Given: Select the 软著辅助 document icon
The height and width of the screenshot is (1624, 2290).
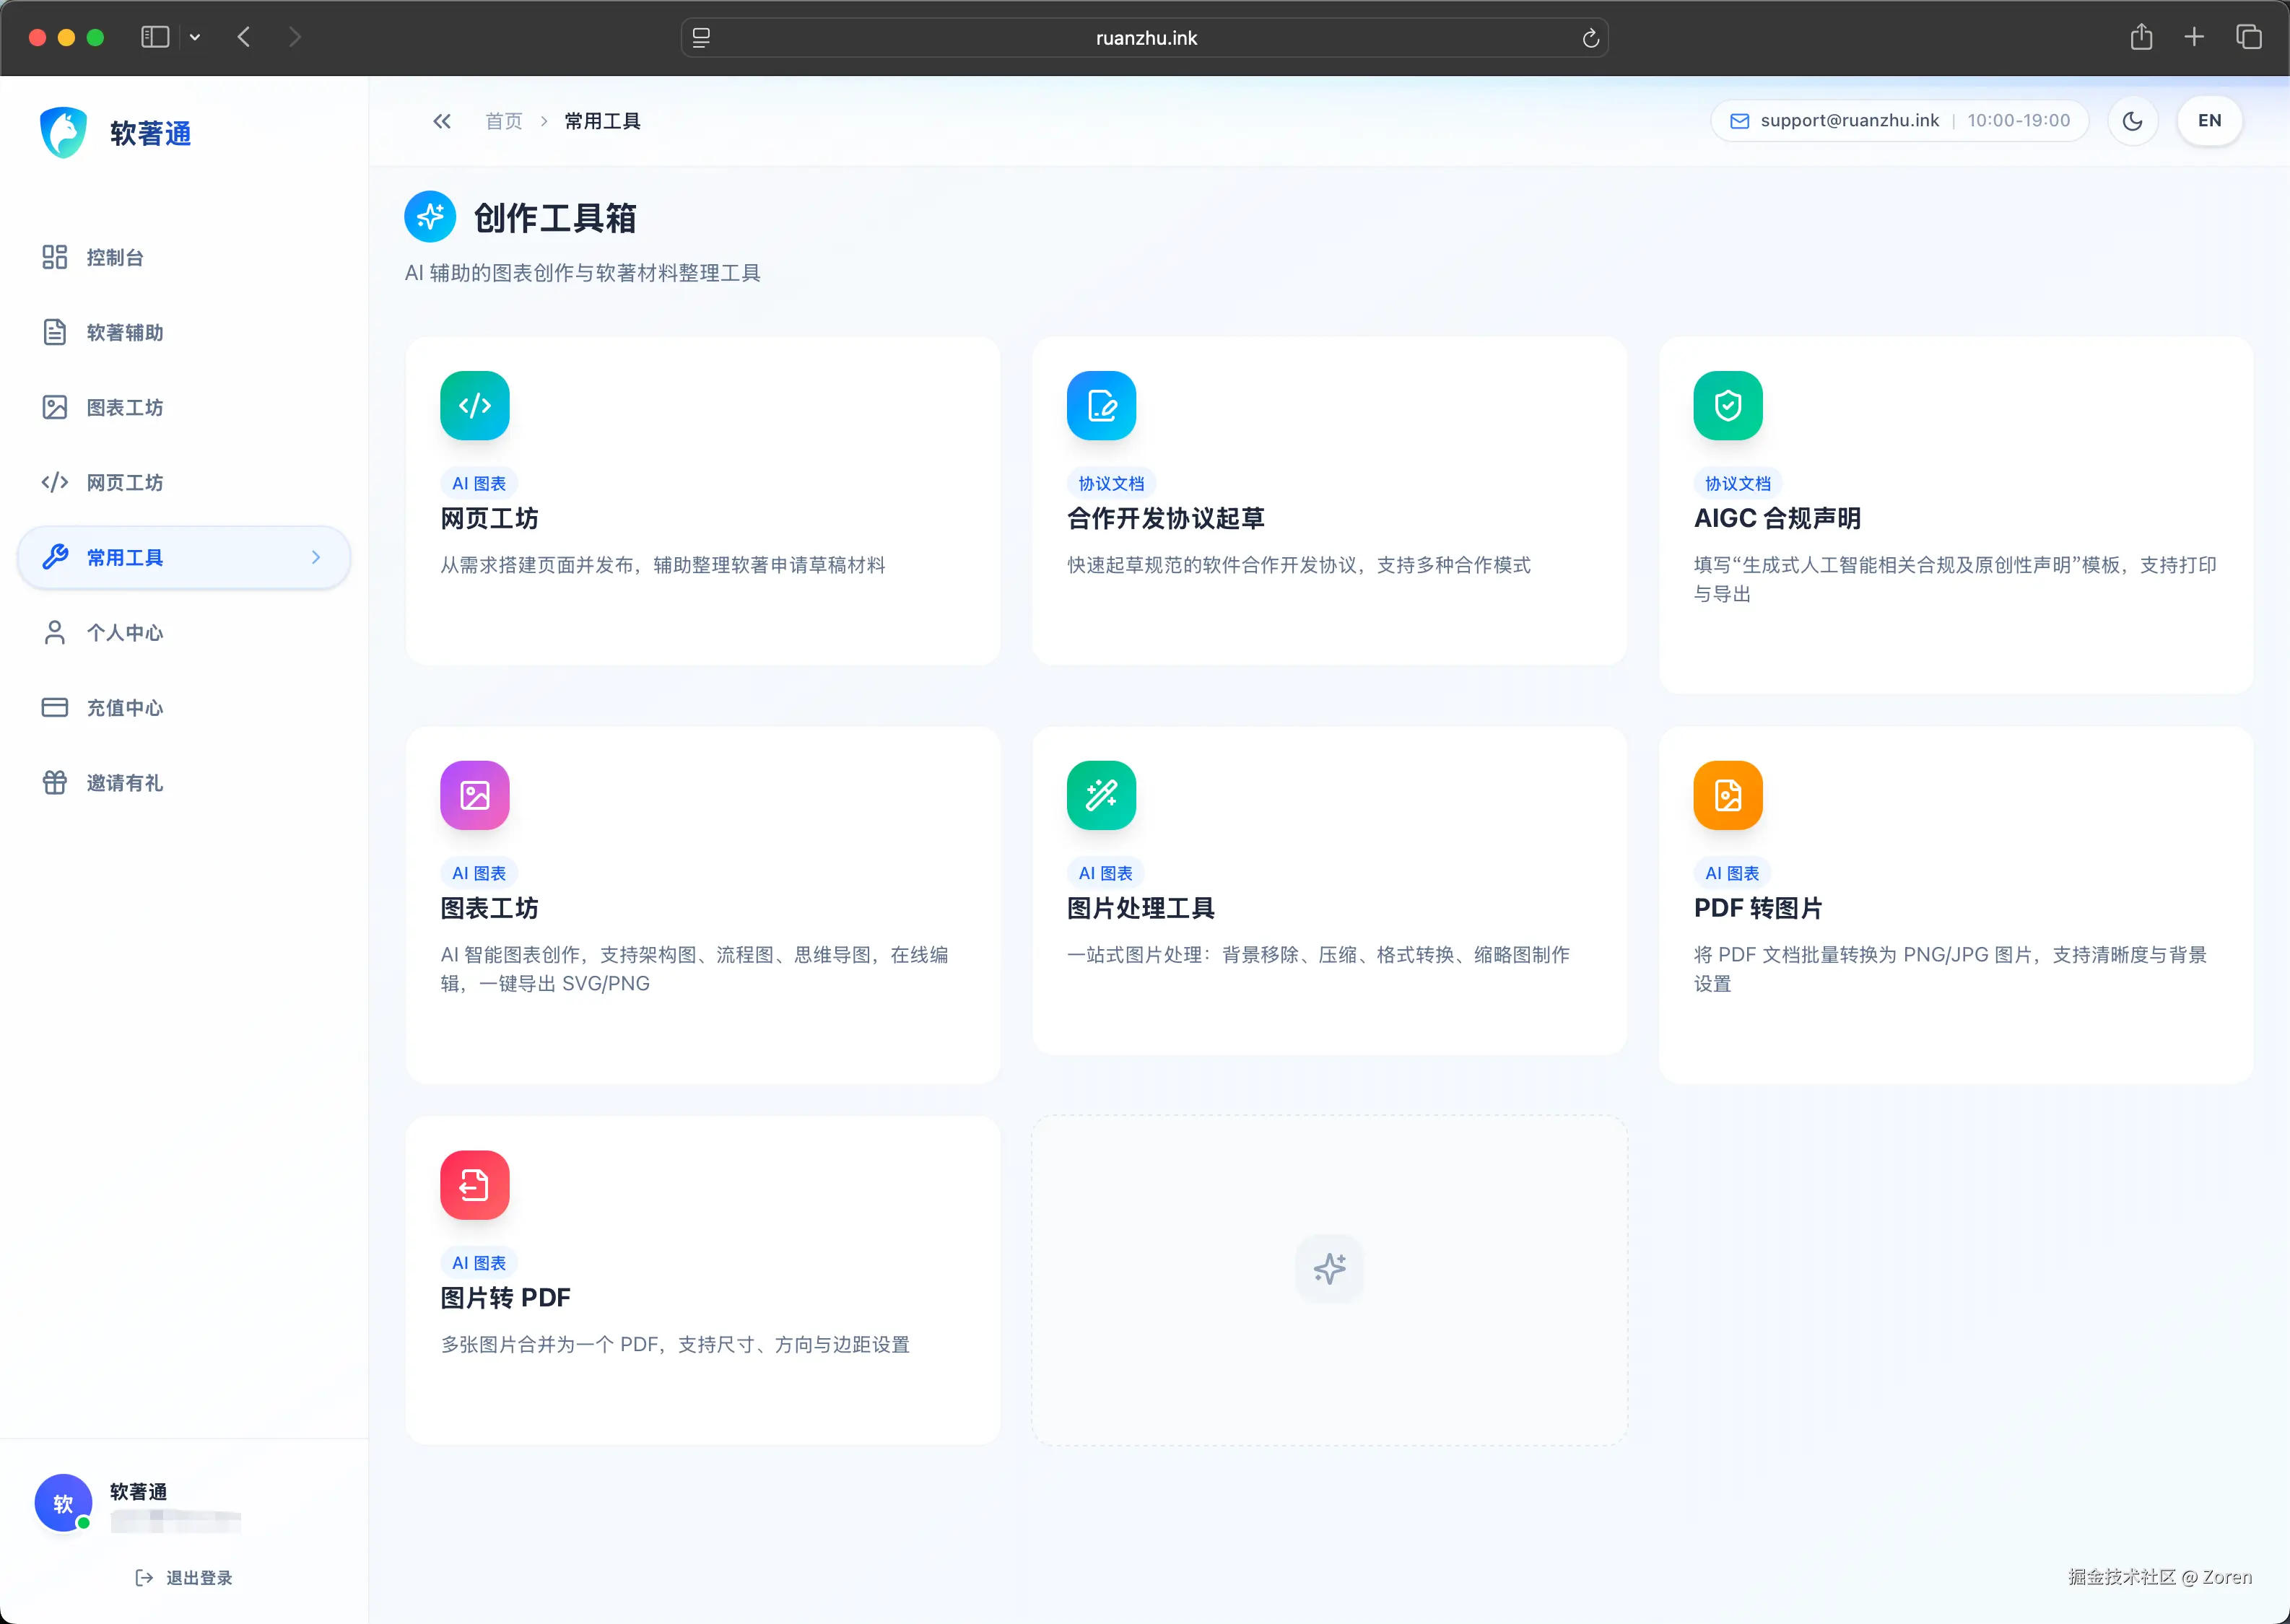Looking at the screenshot, I should pos(55,332).
